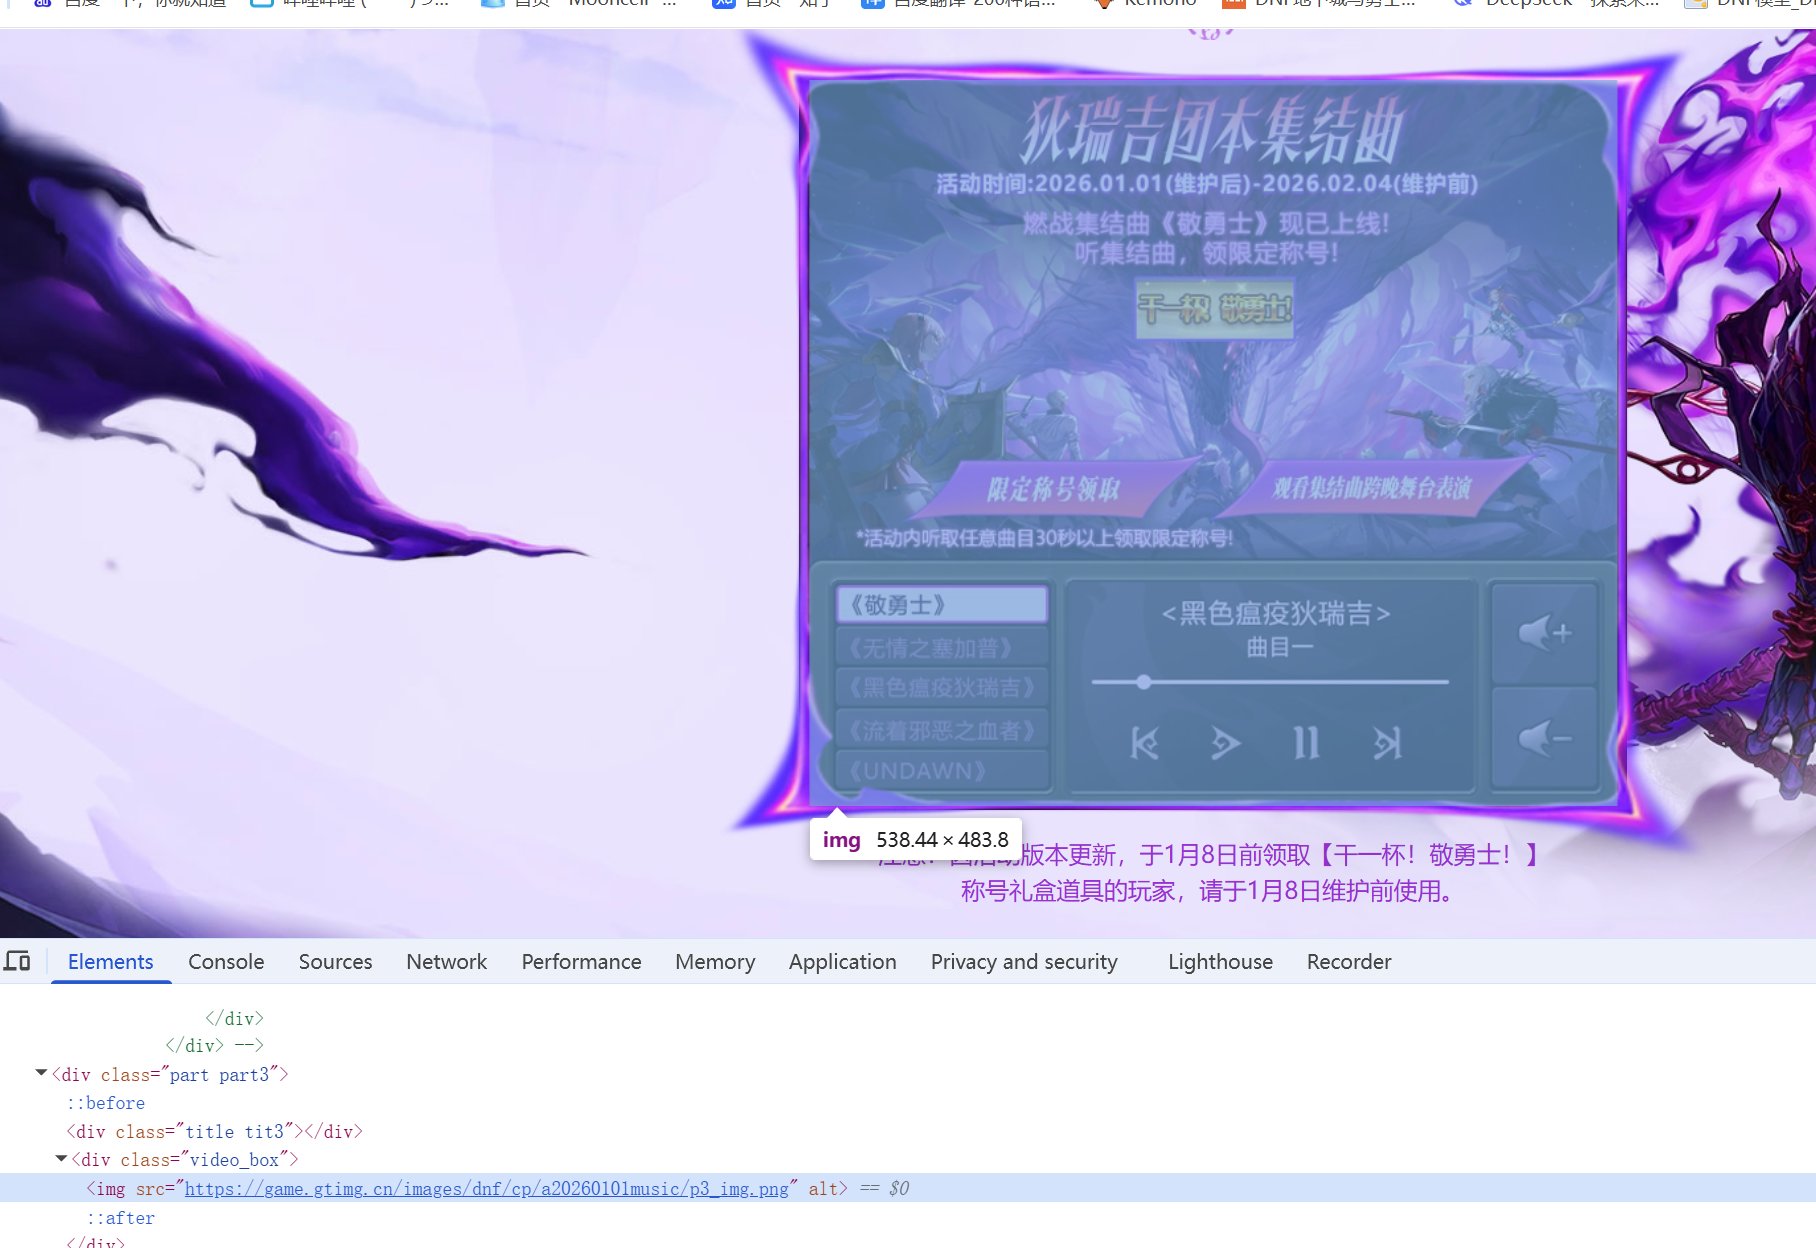The height and width of the screenshot is (1248, 1816).
Task: Click the volume up speaker icon
Action: (1544, 632)
